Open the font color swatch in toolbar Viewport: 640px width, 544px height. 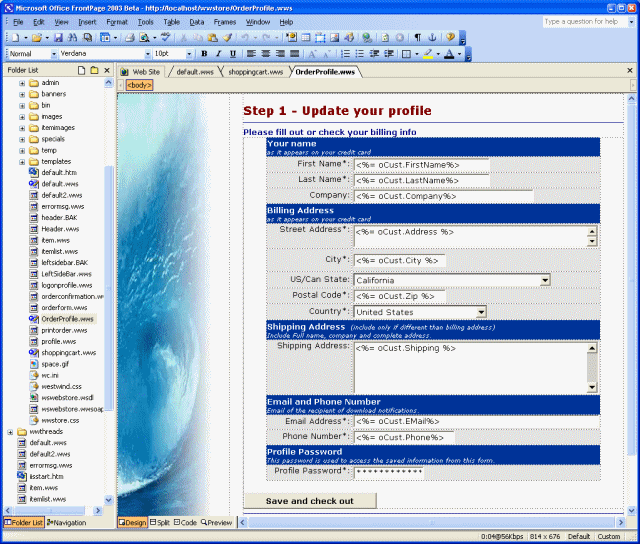[x=450, y=54]
